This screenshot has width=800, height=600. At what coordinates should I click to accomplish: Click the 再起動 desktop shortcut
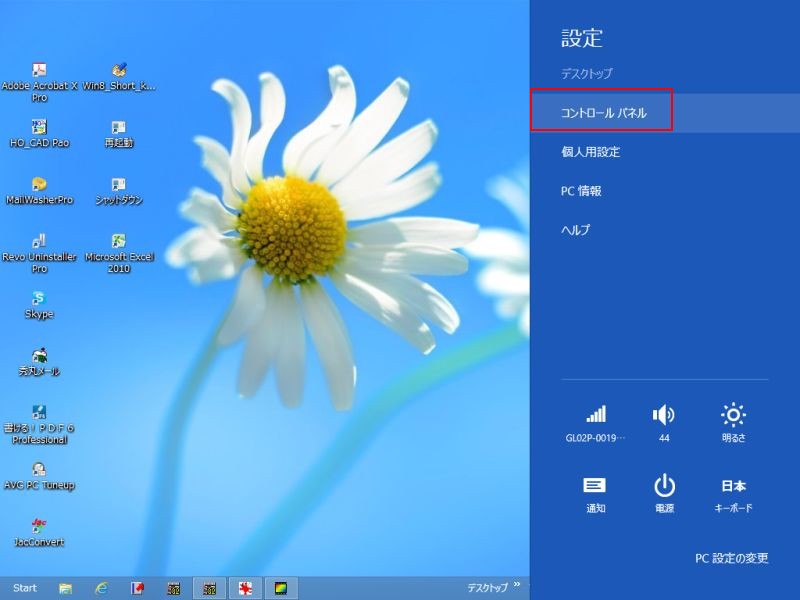click(119, 128)
